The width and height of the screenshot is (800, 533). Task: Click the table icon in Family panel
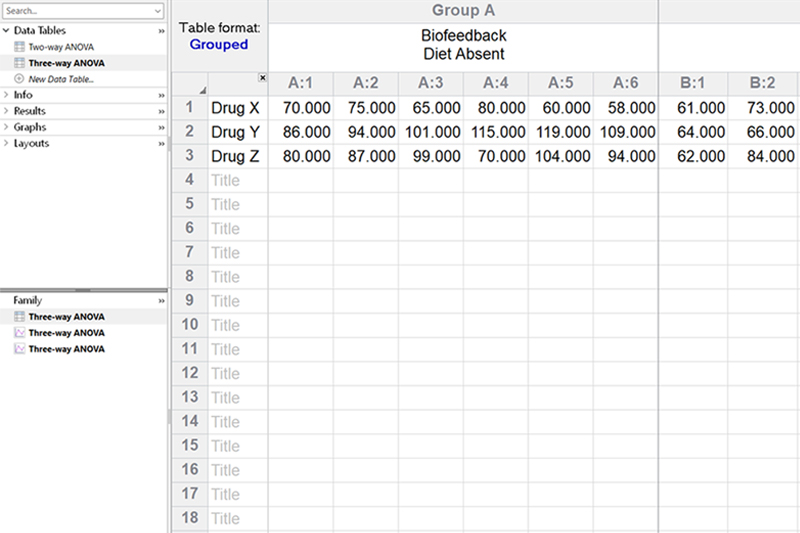point(19,317)
